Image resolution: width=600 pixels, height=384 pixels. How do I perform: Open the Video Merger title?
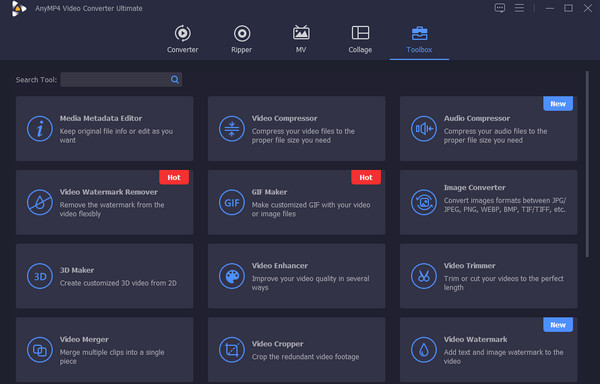pyautogui.click(x=84, y=339)
